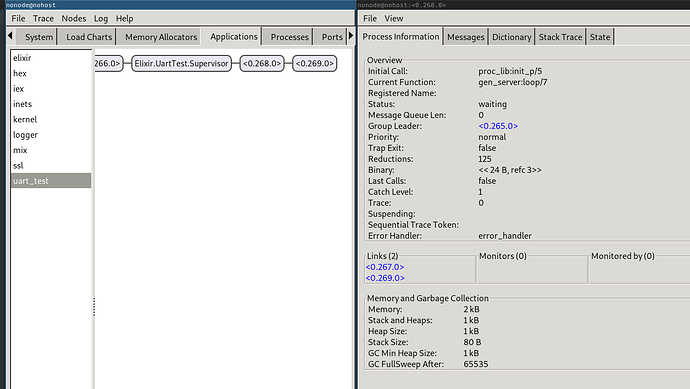Select ssl in the application list

(x=51, y=165)
